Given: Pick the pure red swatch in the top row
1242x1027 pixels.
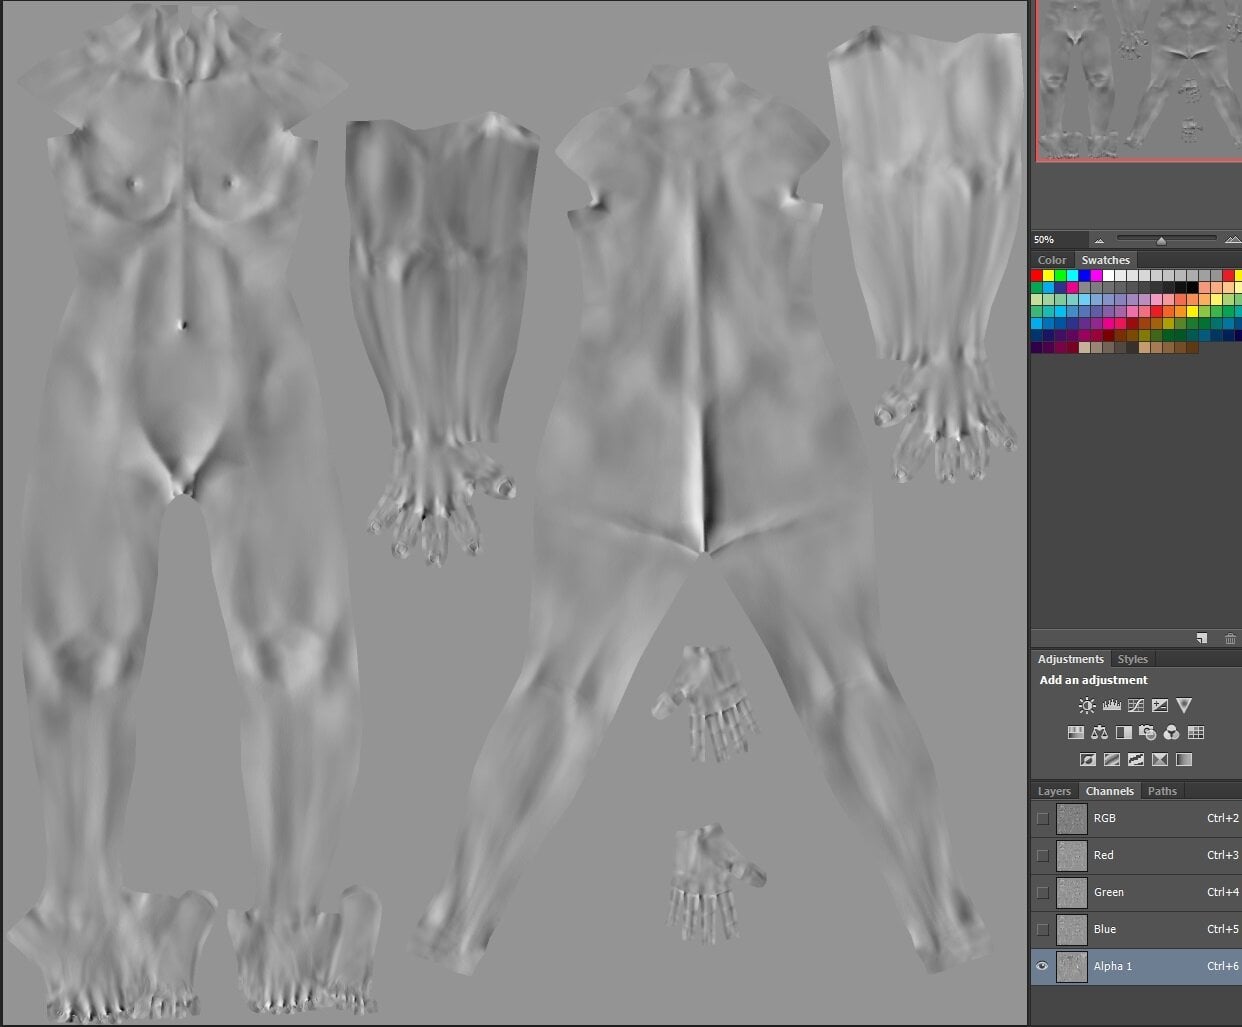Looking at the screenshot, I should pyautogui.click(x=1037, y=275).
